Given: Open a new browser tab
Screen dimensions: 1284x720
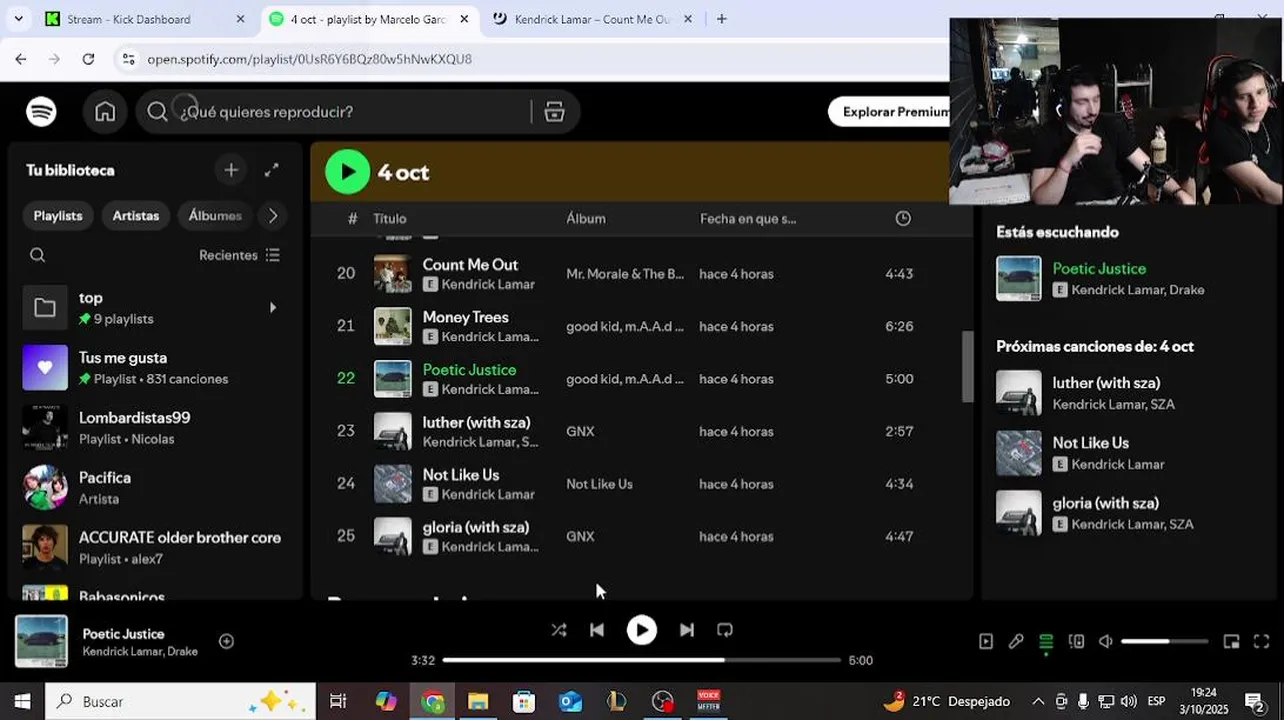Looking at the screenshot, I should coord(722,19).
